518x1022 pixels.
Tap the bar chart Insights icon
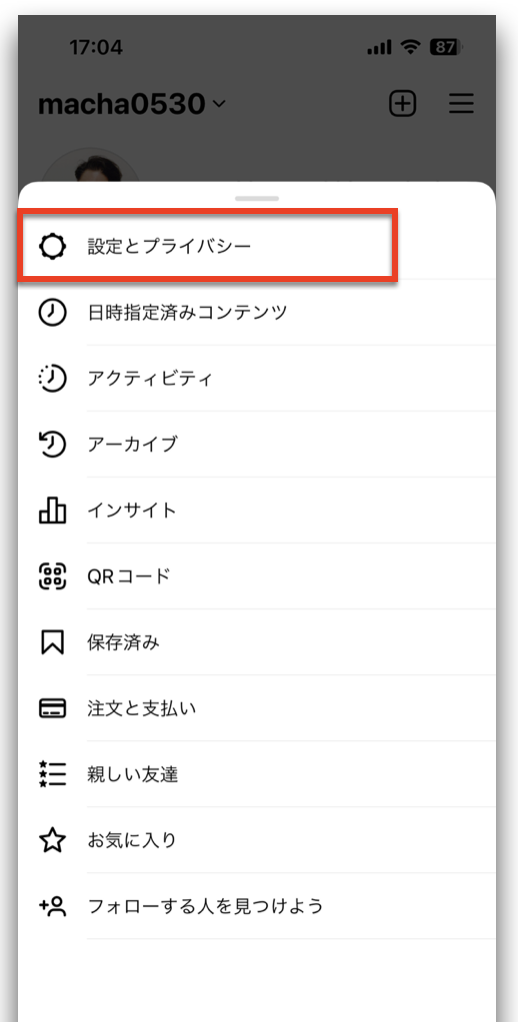coord(52,510)
